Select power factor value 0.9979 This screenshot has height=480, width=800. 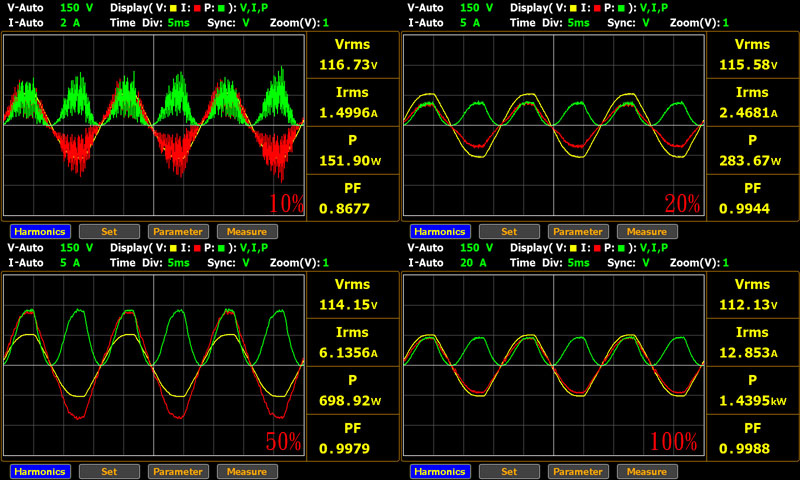tap(344, 448)
